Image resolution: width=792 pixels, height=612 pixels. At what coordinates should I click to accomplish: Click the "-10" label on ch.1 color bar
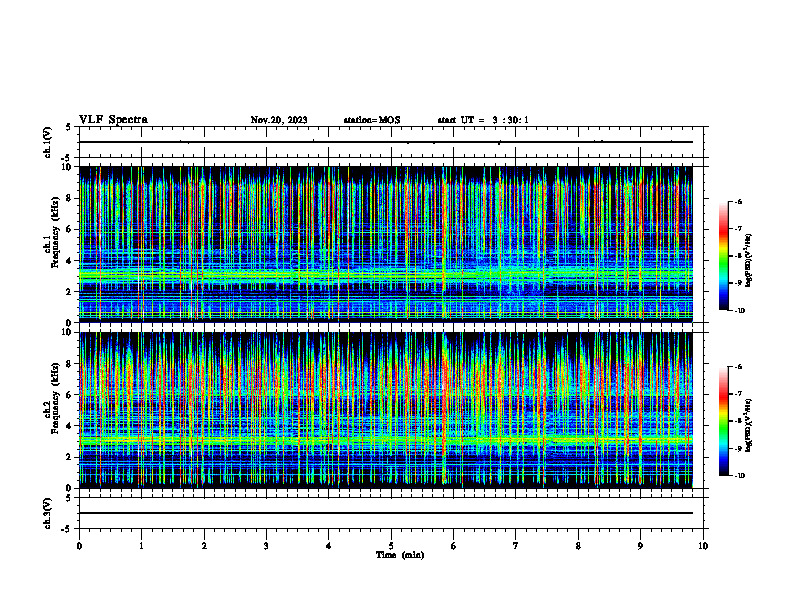point(739,311)
